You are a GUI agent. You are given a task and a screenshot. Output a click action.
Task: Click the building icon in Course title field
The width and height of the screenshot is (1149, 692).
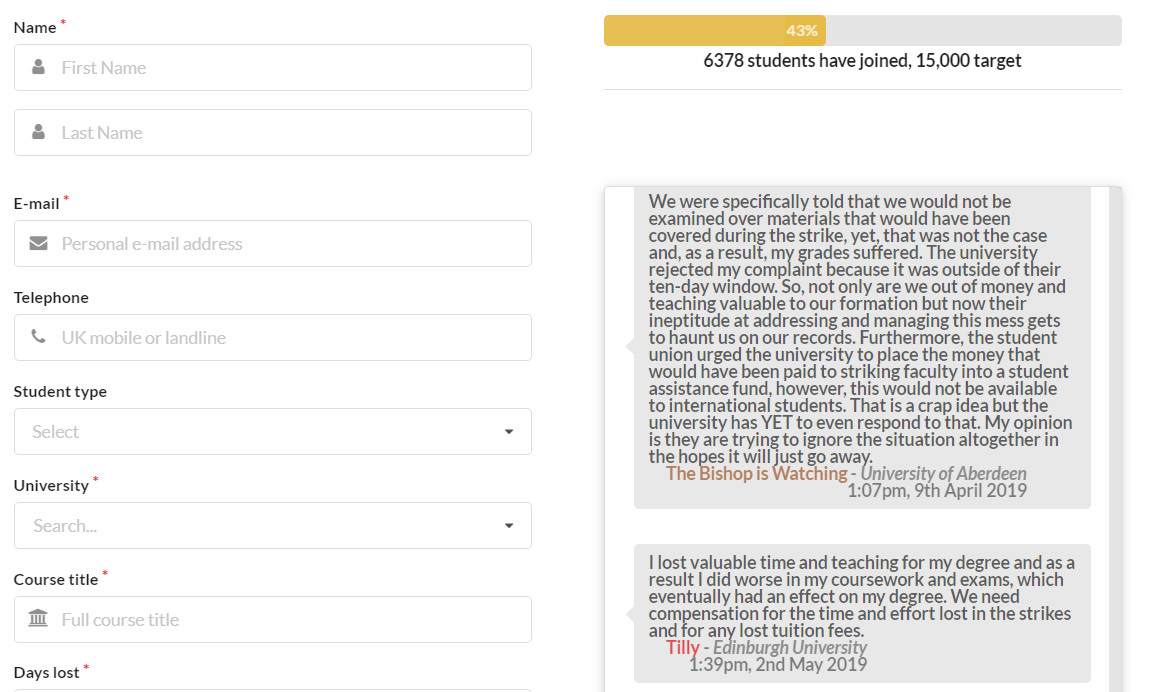point(38,619)
